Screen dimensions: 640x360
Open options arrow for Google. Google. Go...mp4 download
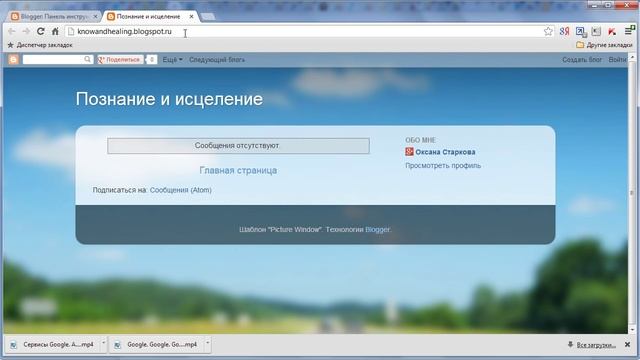pos(207,344)
